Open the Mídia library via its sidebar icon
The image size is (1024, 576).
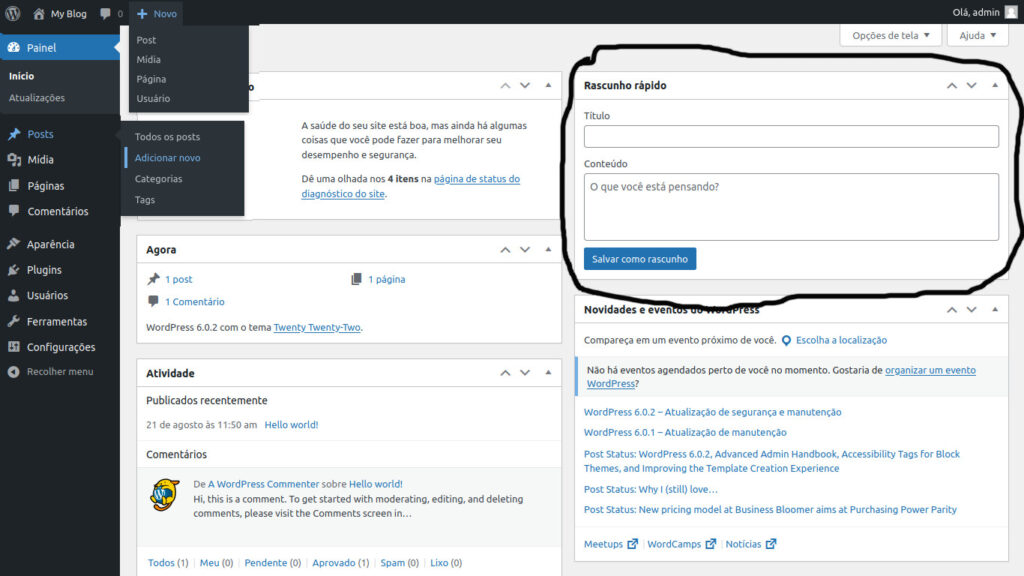(16, 158)
